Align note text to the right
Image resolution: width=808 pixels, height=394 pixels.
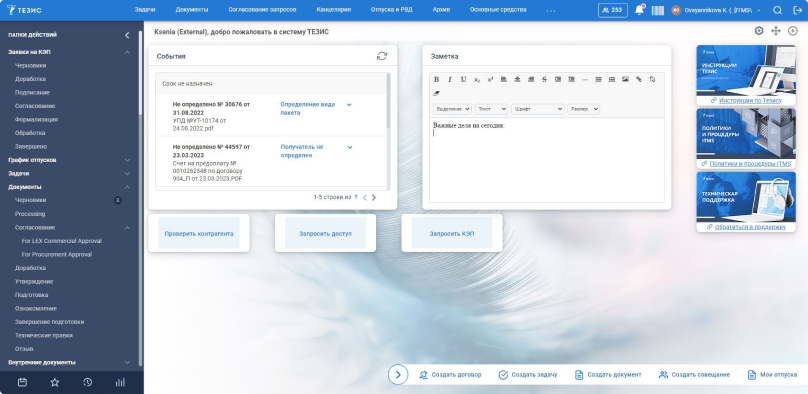point(531,79)
